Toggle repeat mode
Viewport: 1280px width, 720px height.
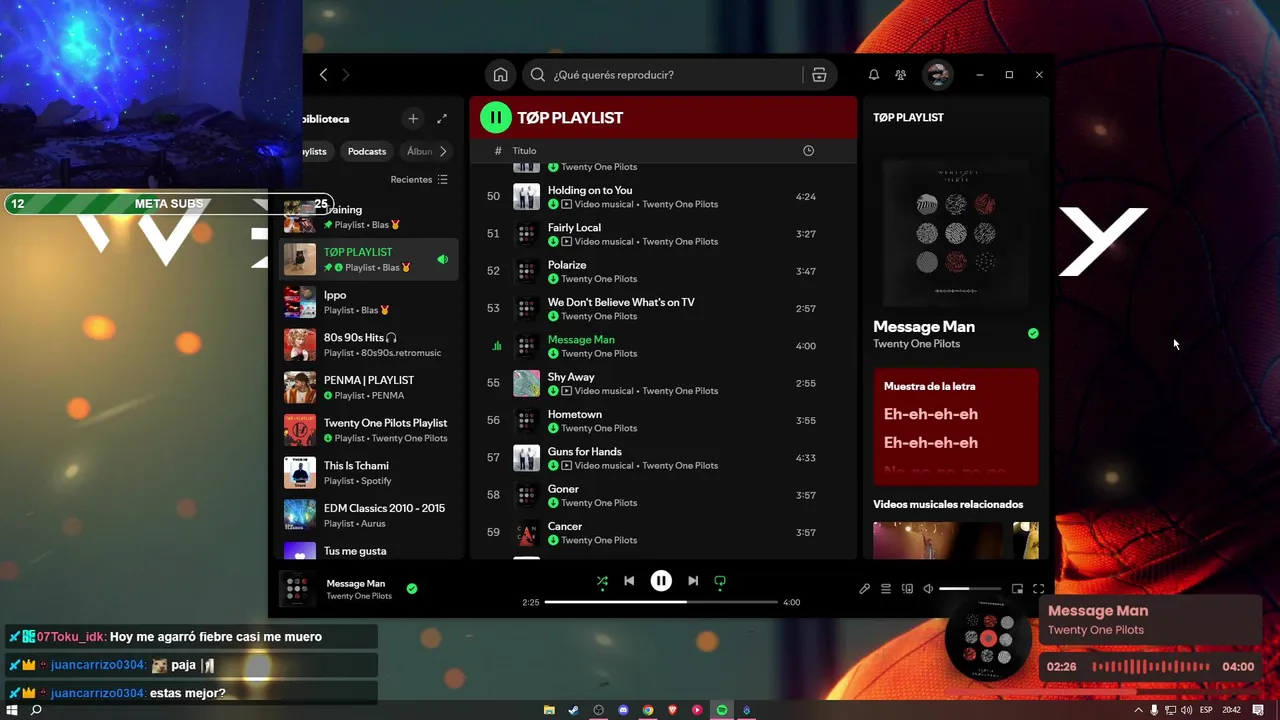click(720, 581)
